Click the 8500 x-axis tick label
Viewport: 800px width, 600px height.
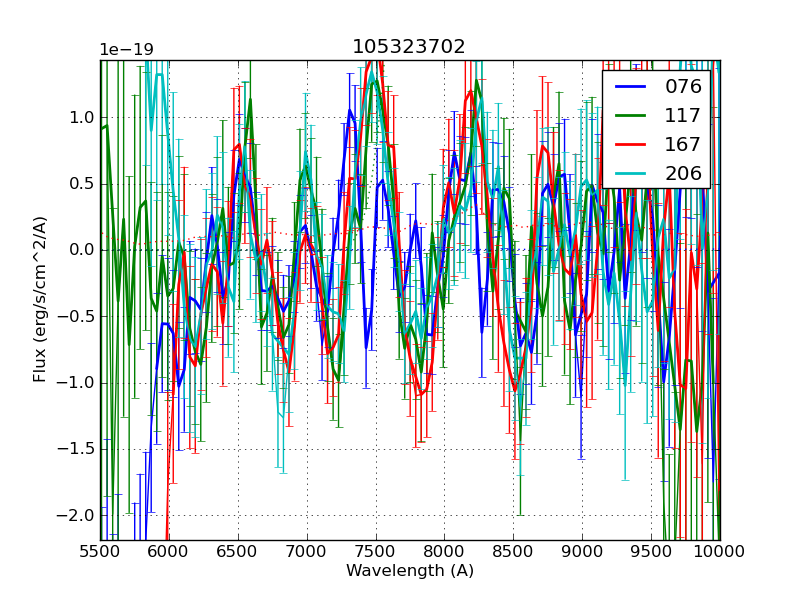coord(514,551)
